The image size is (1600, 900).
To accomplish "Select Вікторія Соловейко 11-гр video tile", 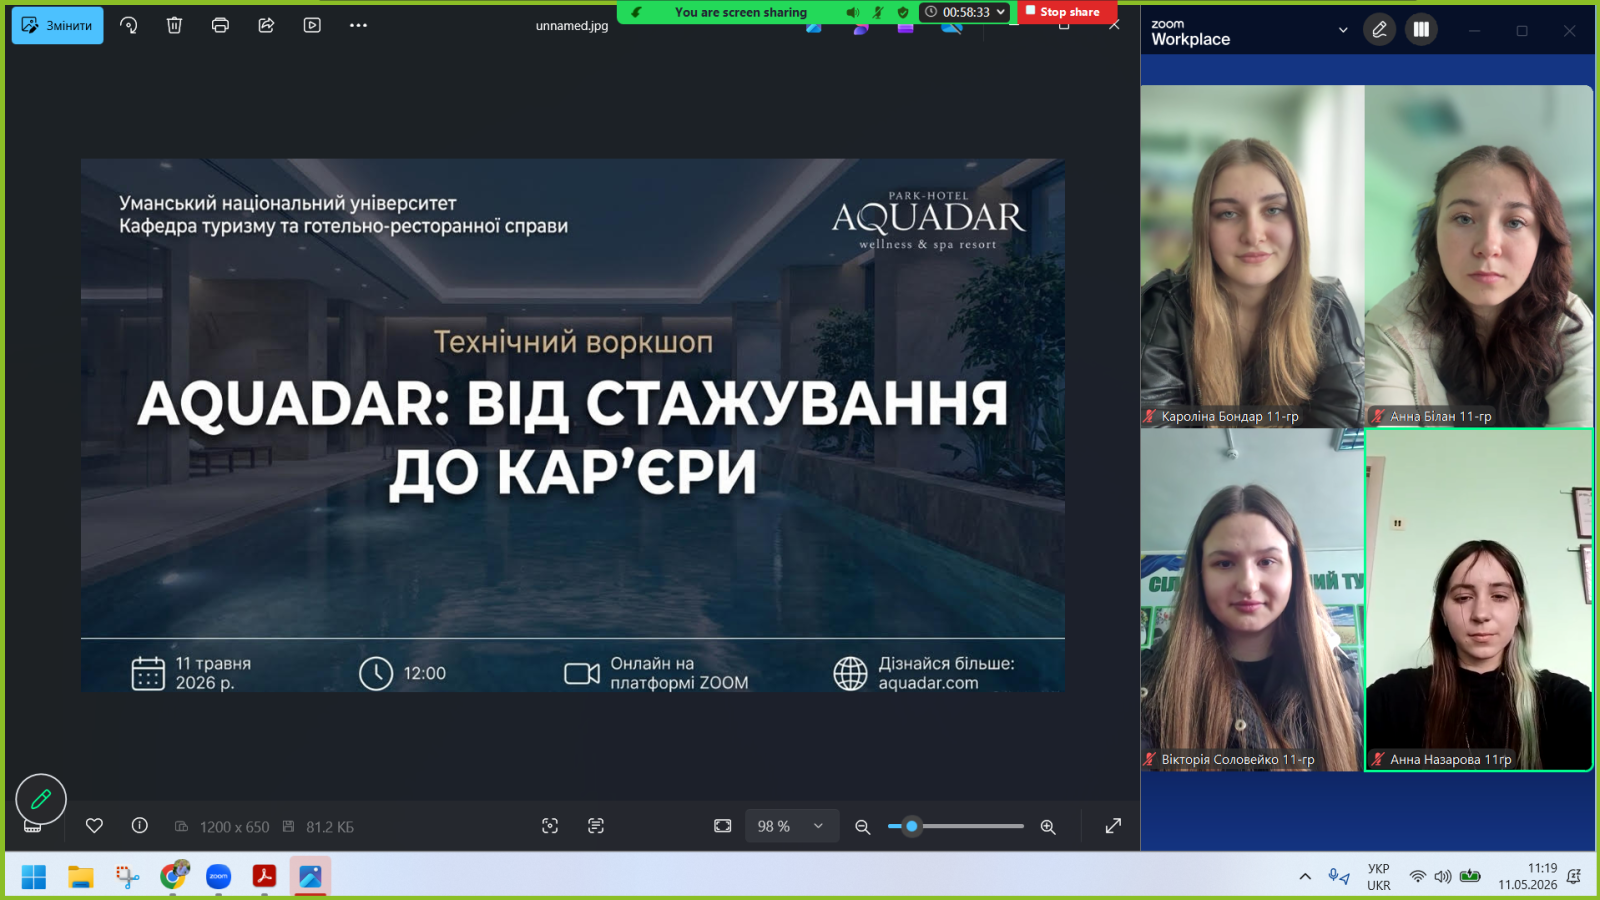I will 1252,600.
